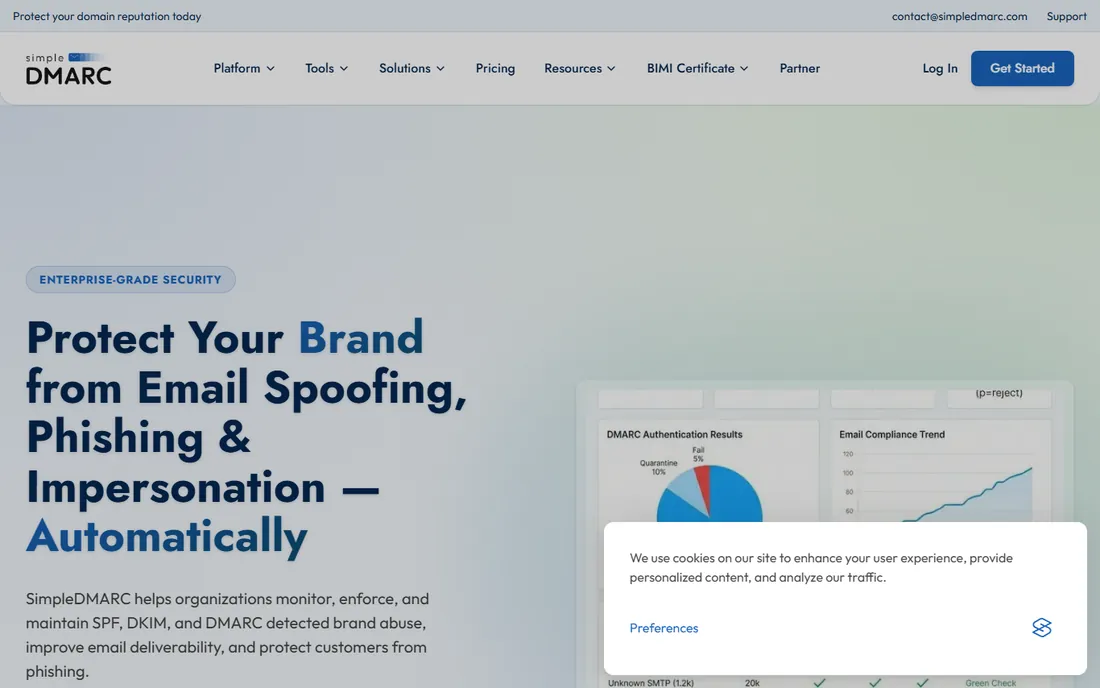The width and height of the screenshot is (1100, 688).
Task: Click the Enterprise-Grade Security badge
Action: (x=130, y=279)
